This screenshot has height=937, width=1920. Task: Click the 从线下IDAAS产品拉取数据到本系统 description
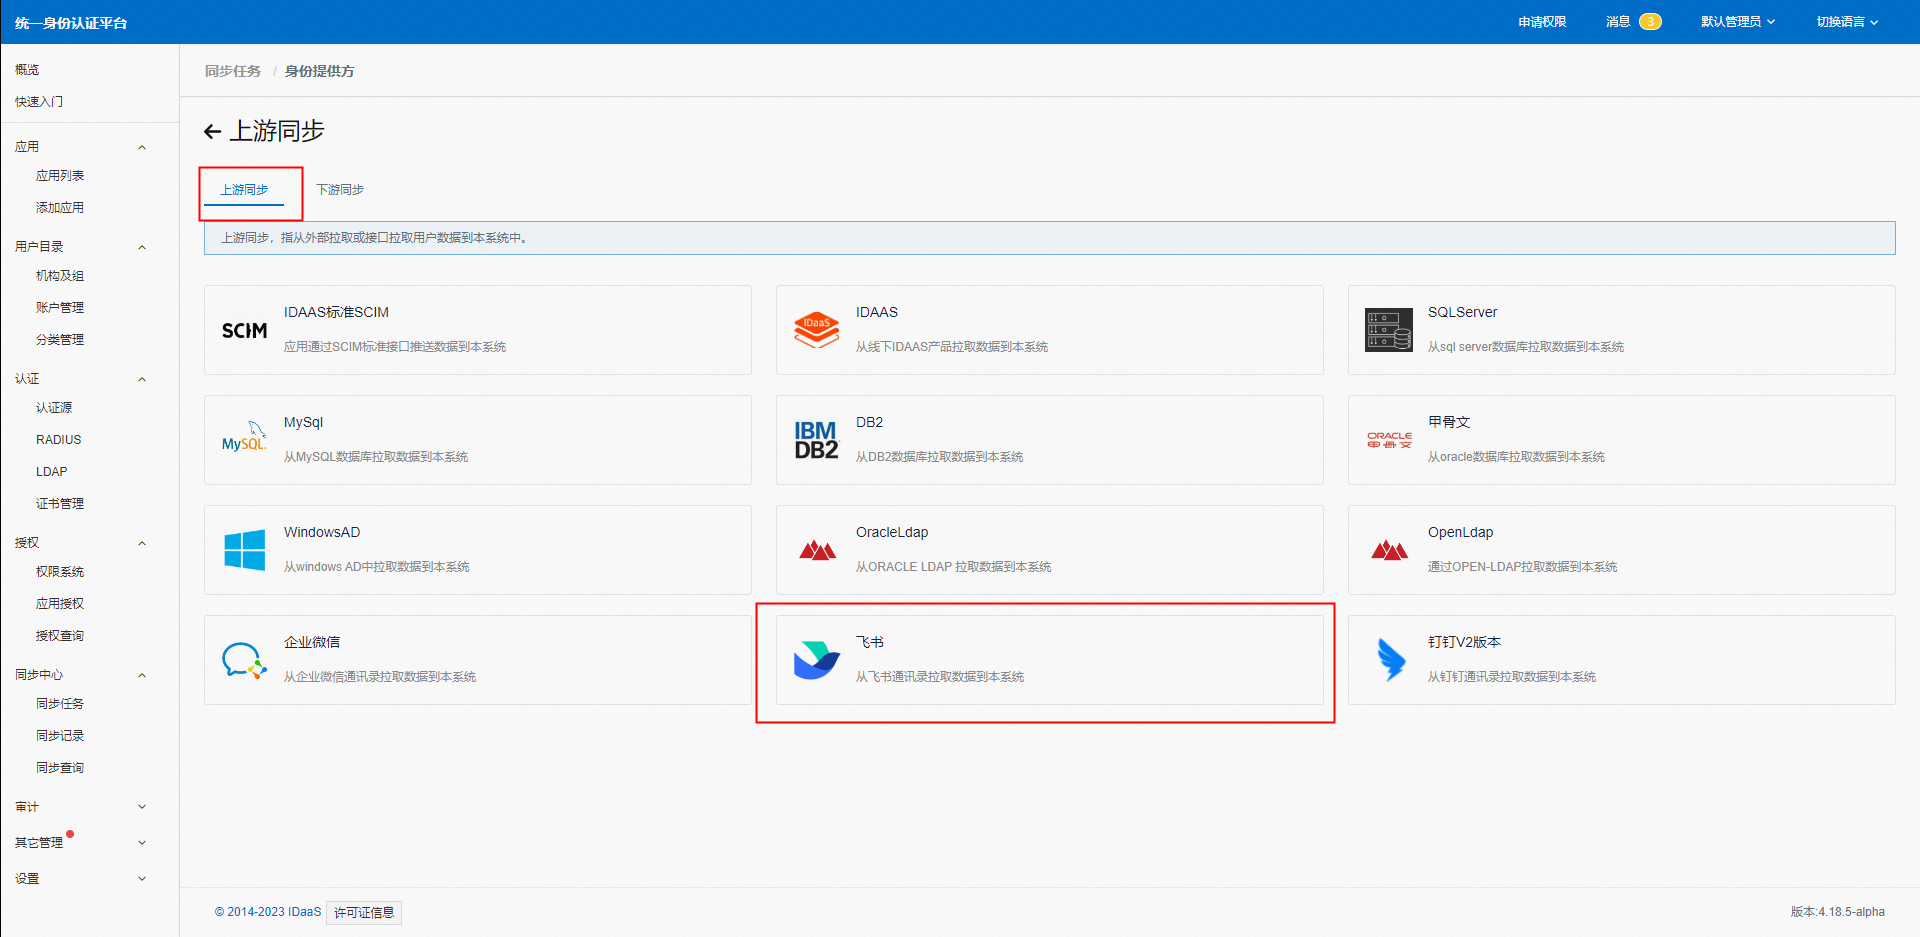point(952,347)
